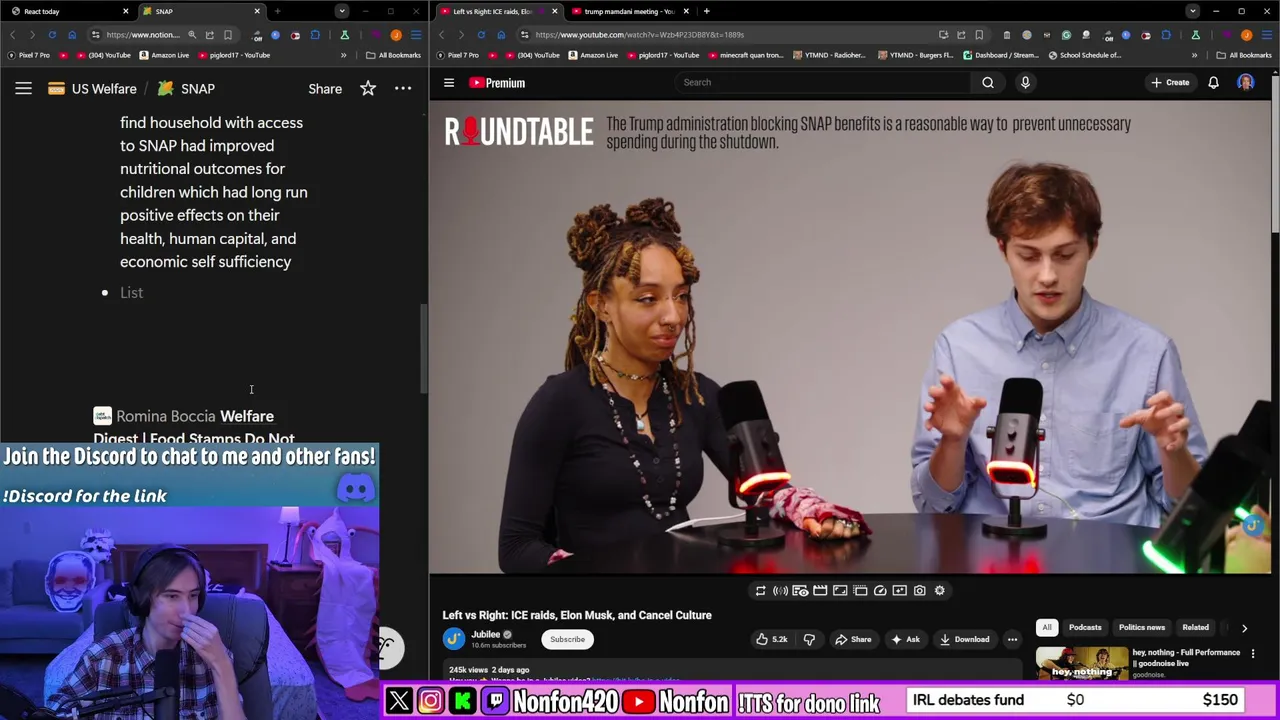The width and height of the screenshot is (1280, 720).
Task: Toggle cinema mode film icon under video
Action: pos(820,591)
